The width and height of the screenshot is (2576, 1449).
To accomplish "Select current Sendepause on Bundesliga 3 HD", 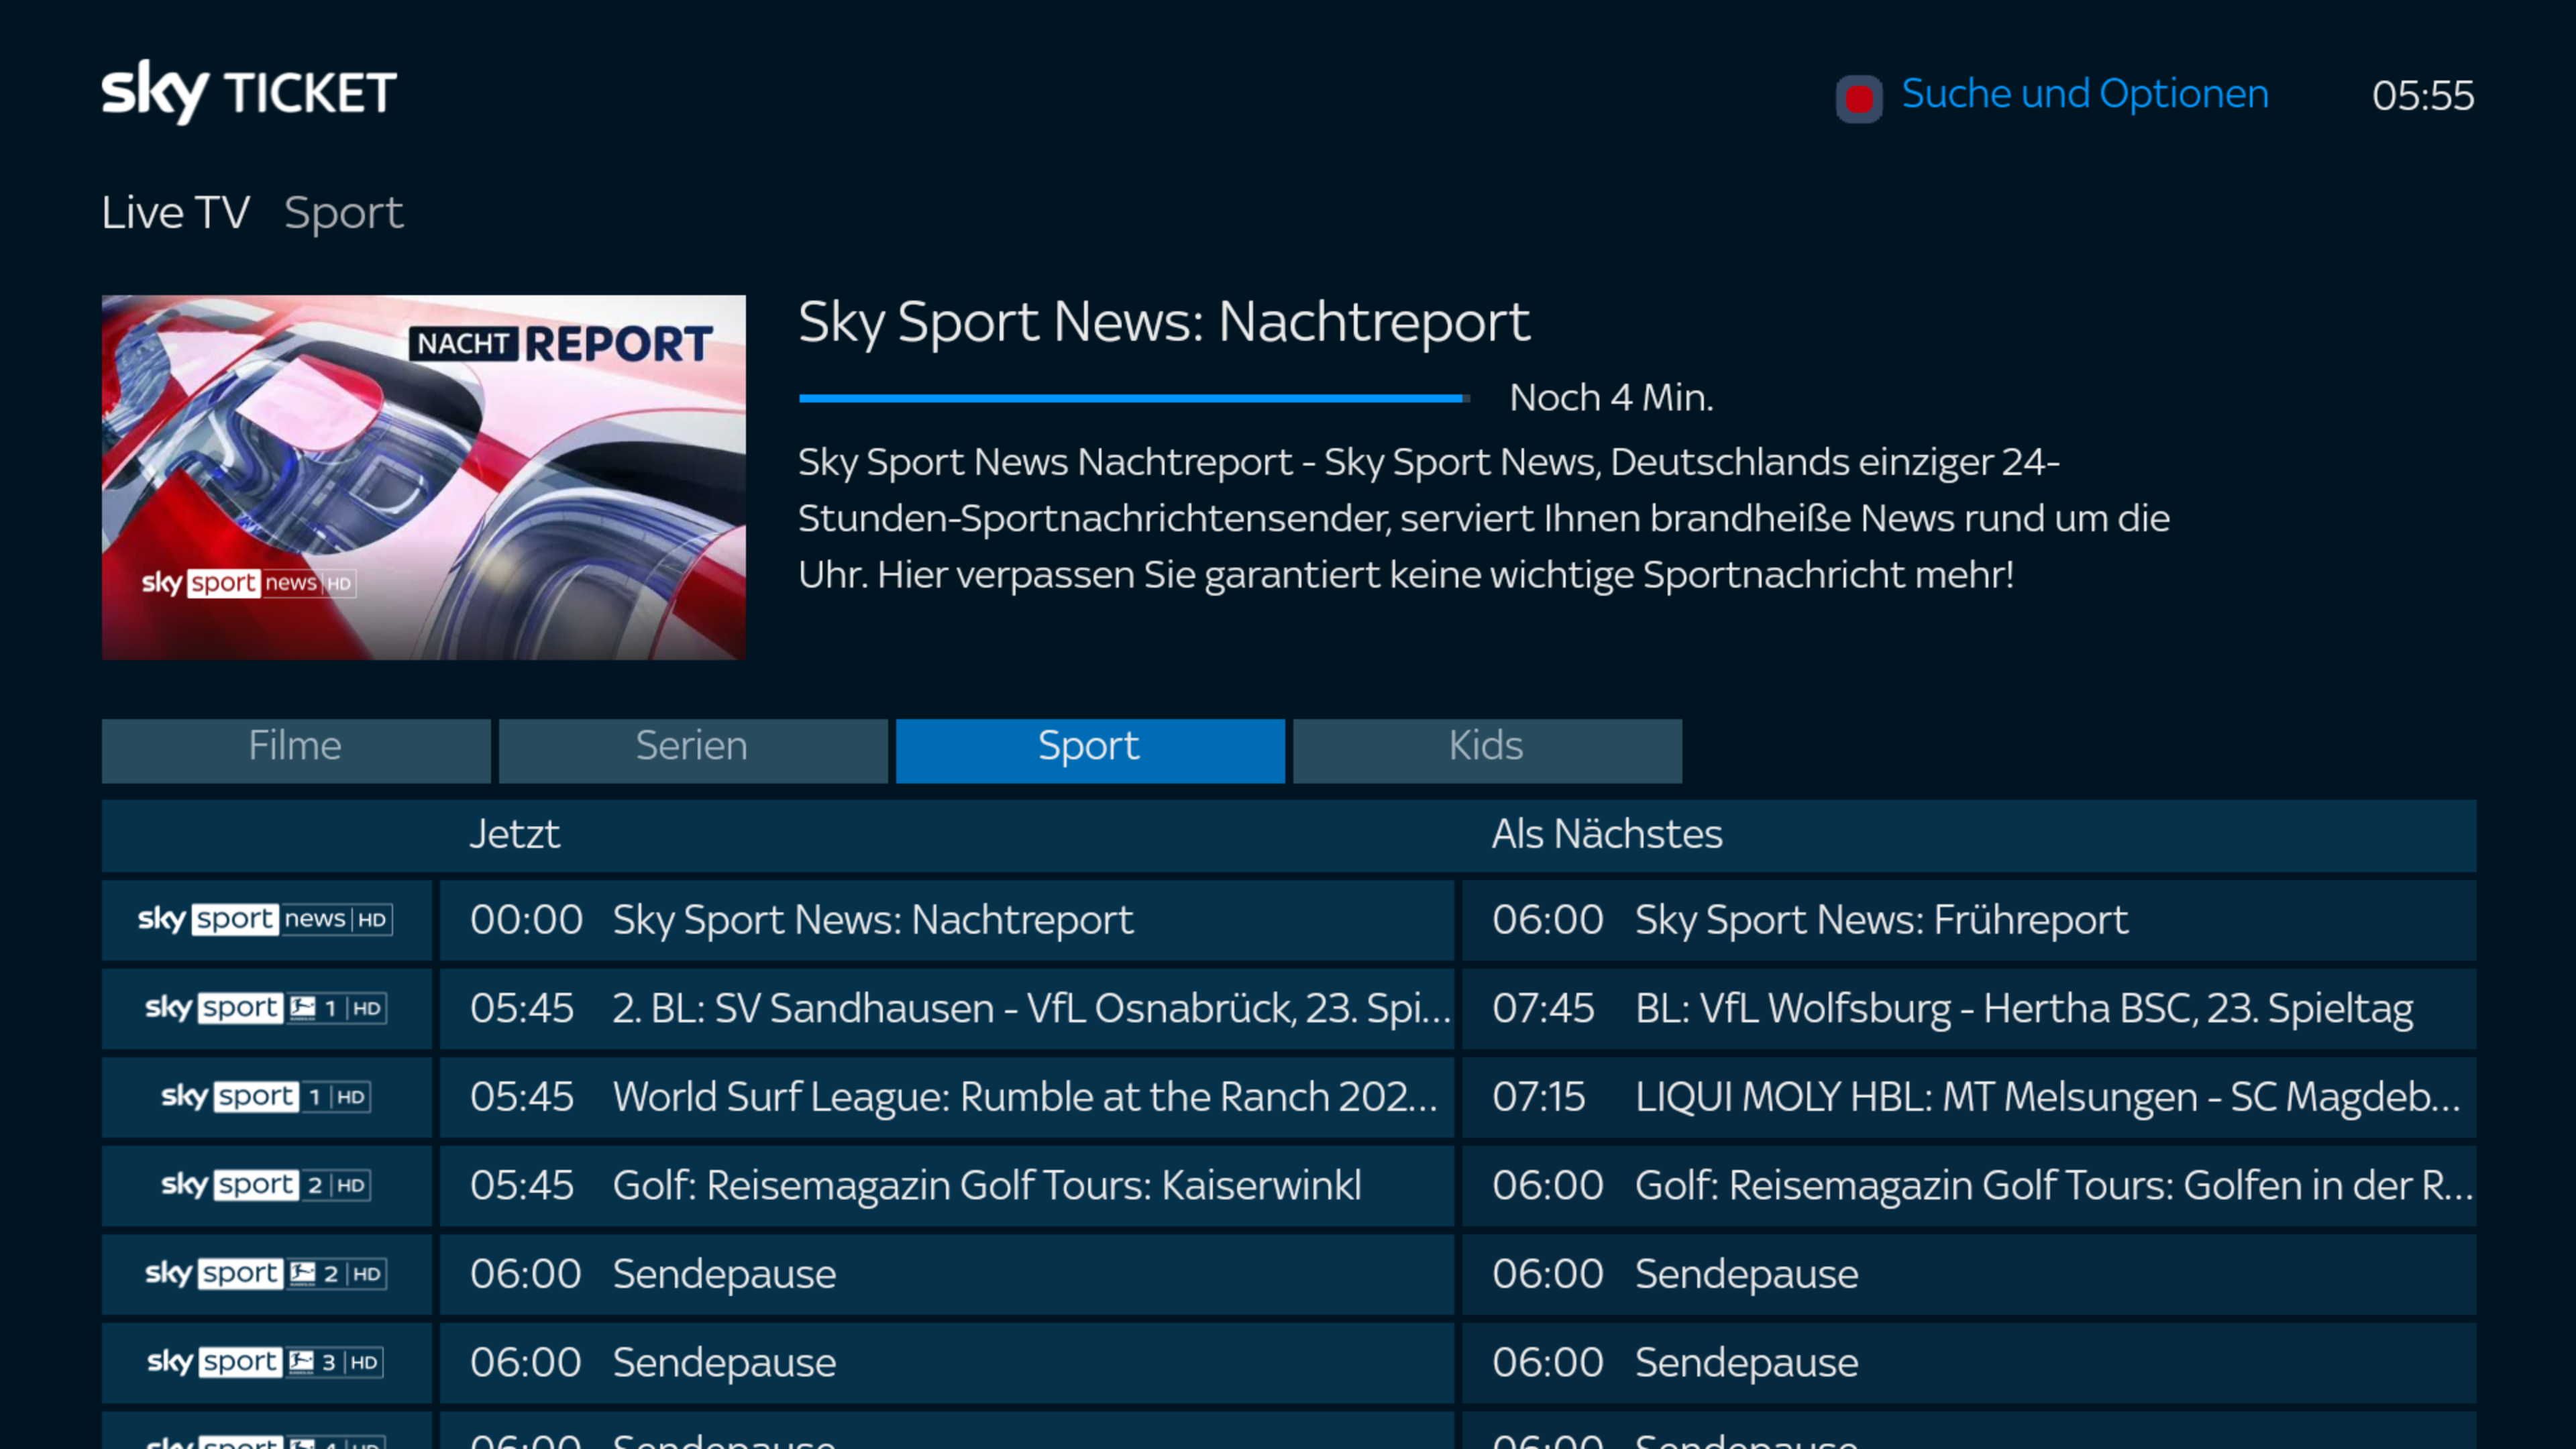I will click(x=947, y=1362).
